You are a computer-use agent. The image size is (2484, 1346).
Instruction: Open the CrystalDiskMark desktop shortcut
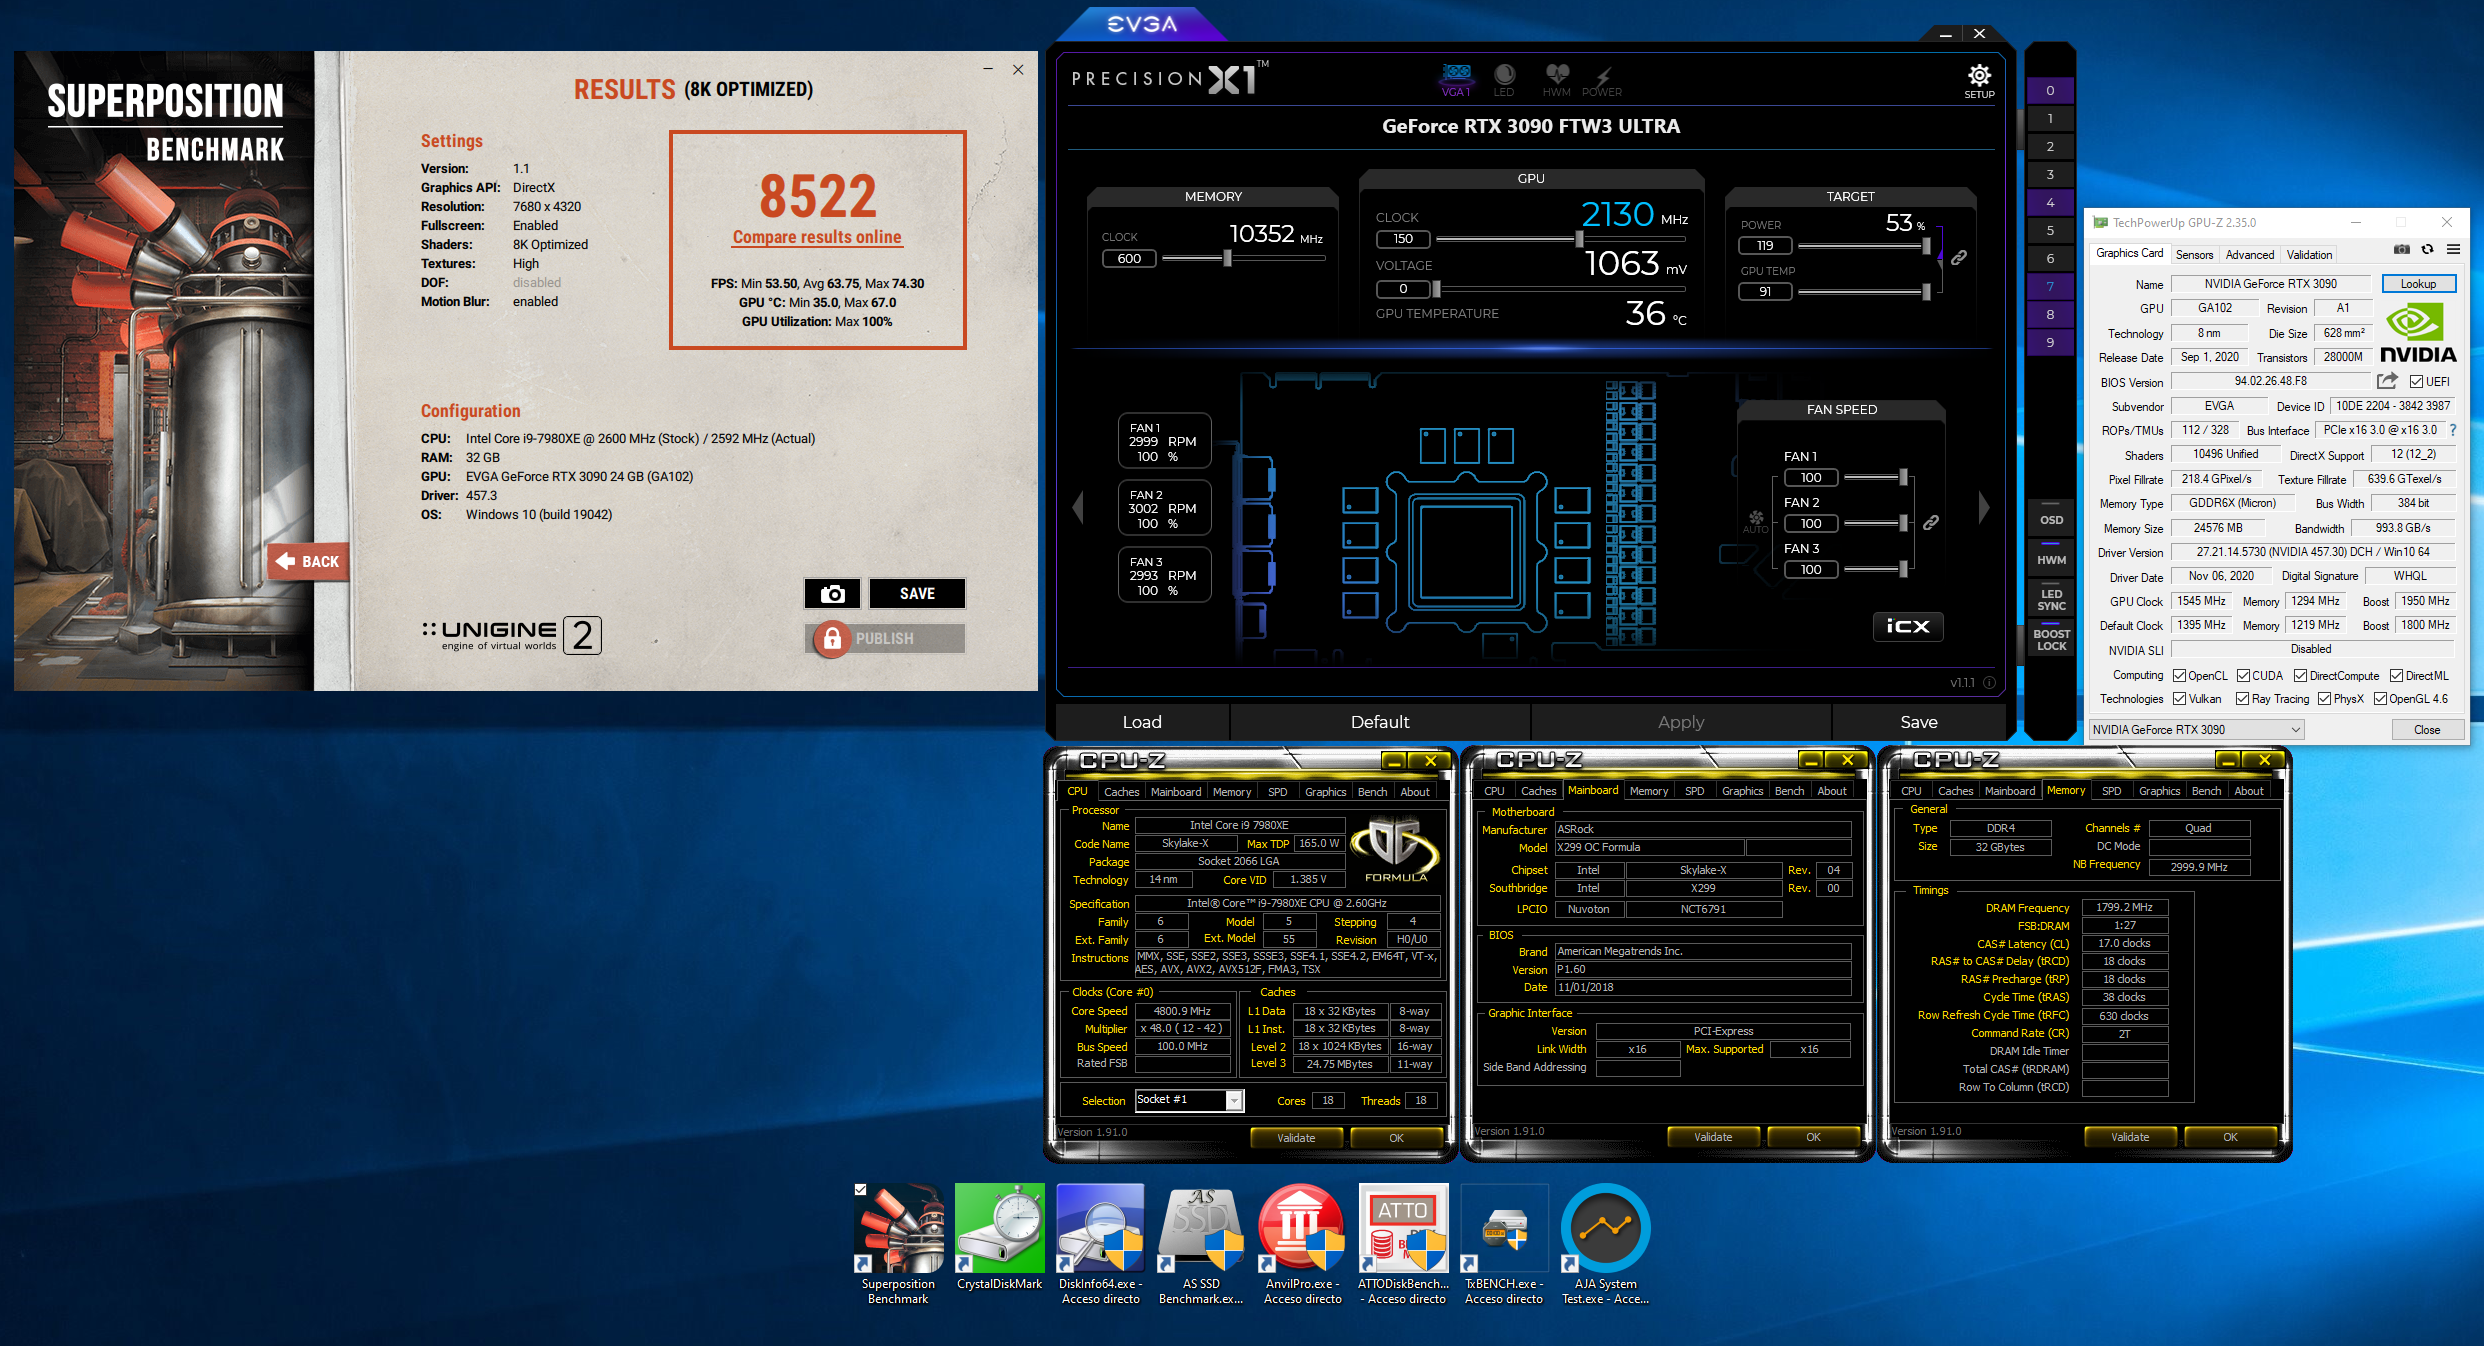(x=999, y=1238)
